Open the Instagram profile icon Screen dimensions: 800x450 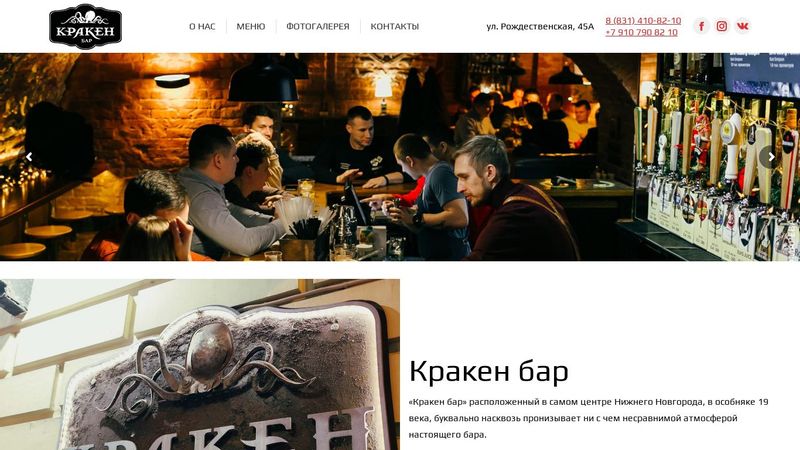click(x=721, y=26)
